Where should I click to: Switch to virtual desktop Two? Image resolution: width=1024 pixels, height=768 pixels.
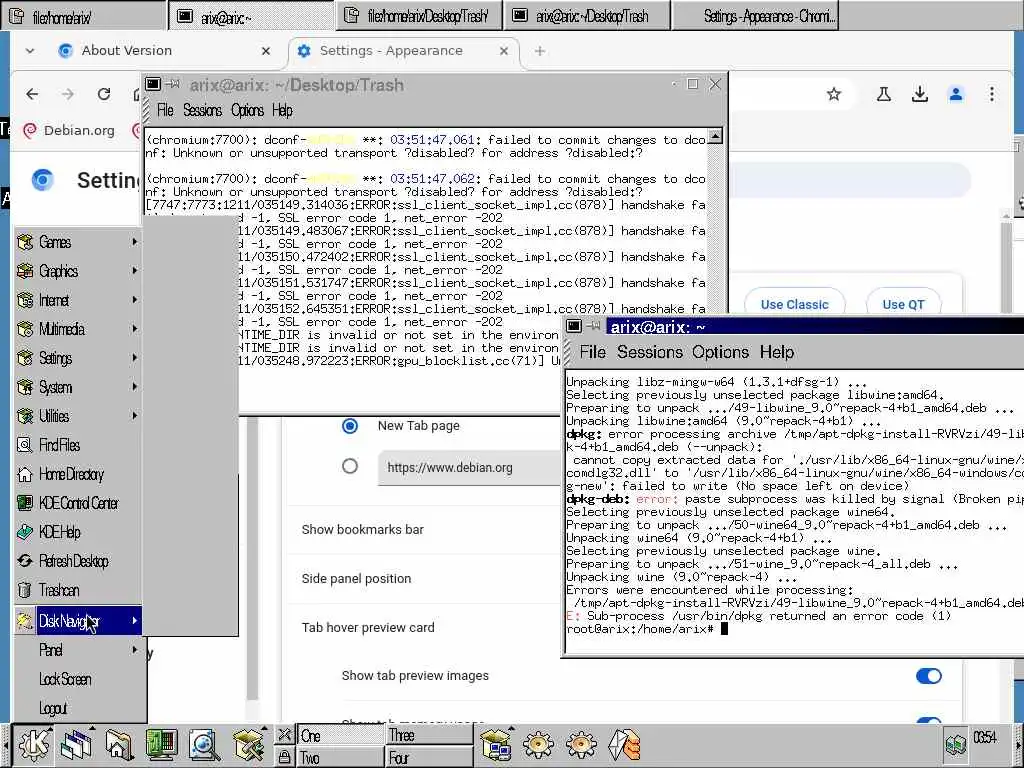coord(340,757)
